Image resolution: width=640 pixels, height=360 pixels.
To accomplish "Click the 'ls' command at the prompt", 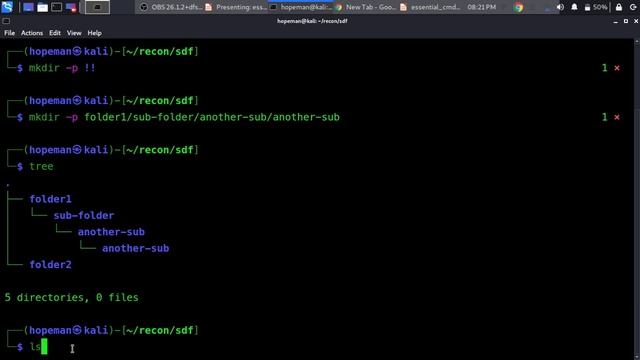I will (35, 347).
